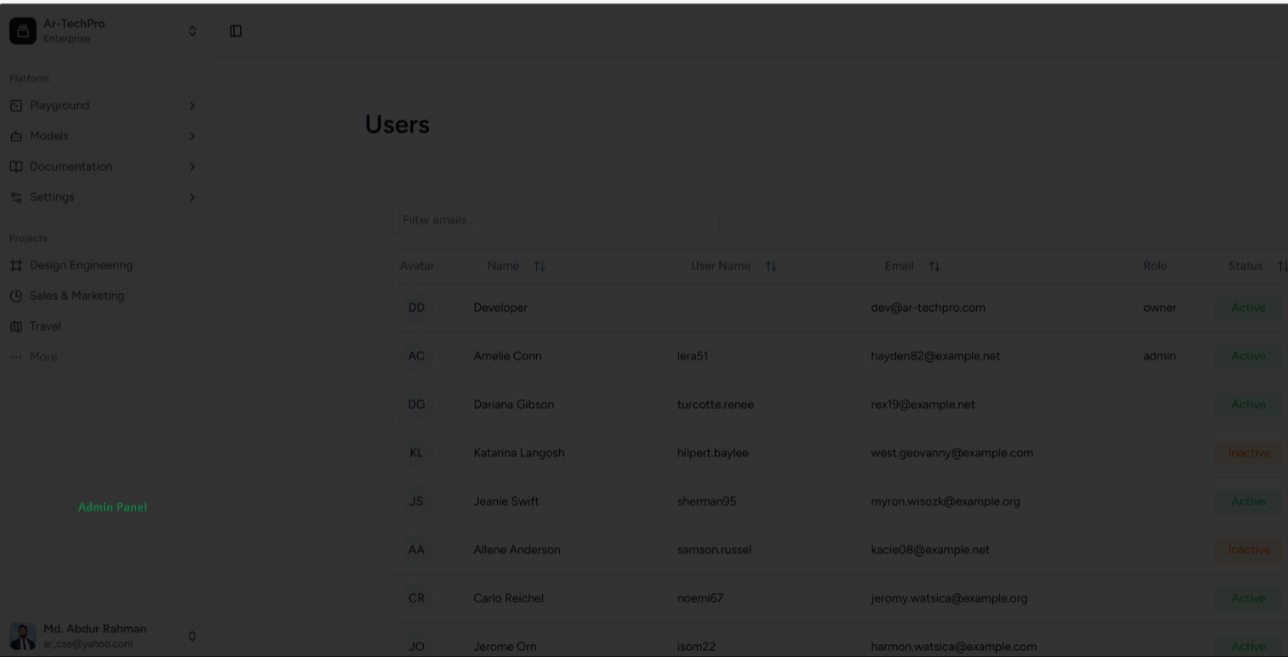
Task: Click the Travel map icon
Action: [15, 326]
